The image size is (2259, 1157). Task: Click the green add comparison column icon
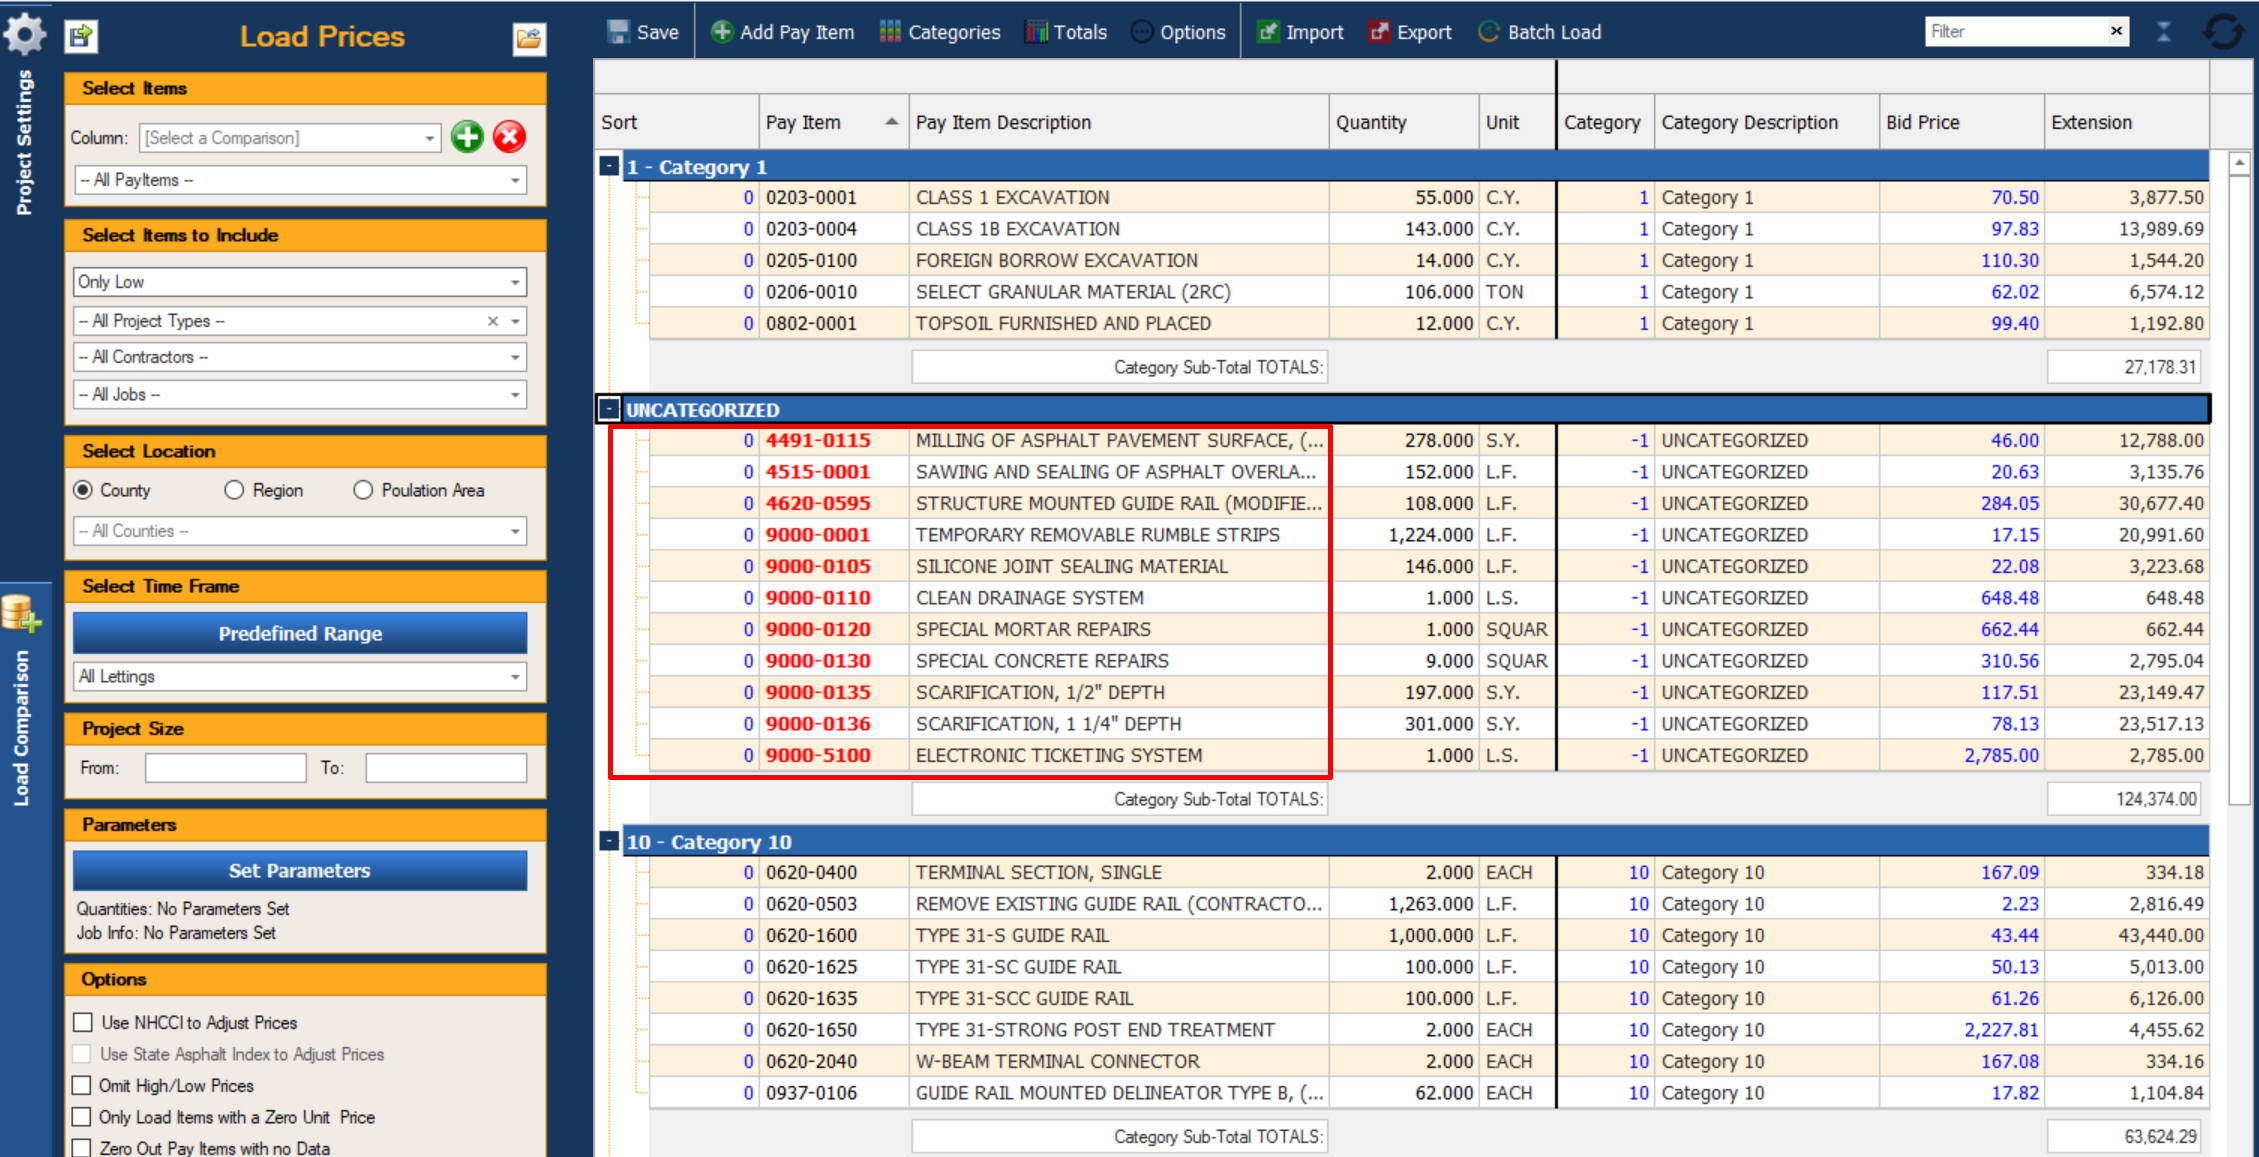[x=467, y=137]
